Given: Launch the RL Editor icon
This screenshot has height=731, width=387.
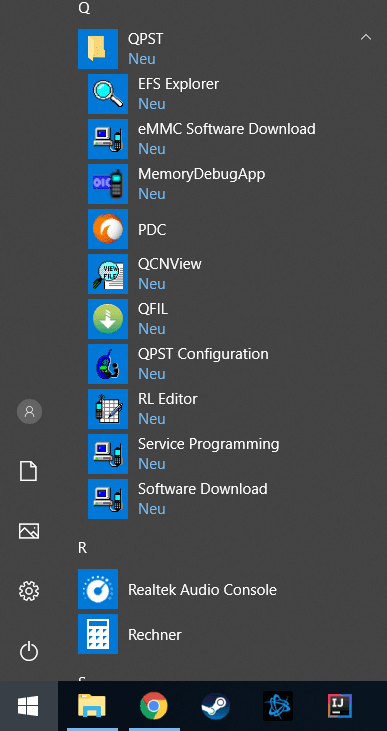Looking at the screenshot, I should (108, 409).
